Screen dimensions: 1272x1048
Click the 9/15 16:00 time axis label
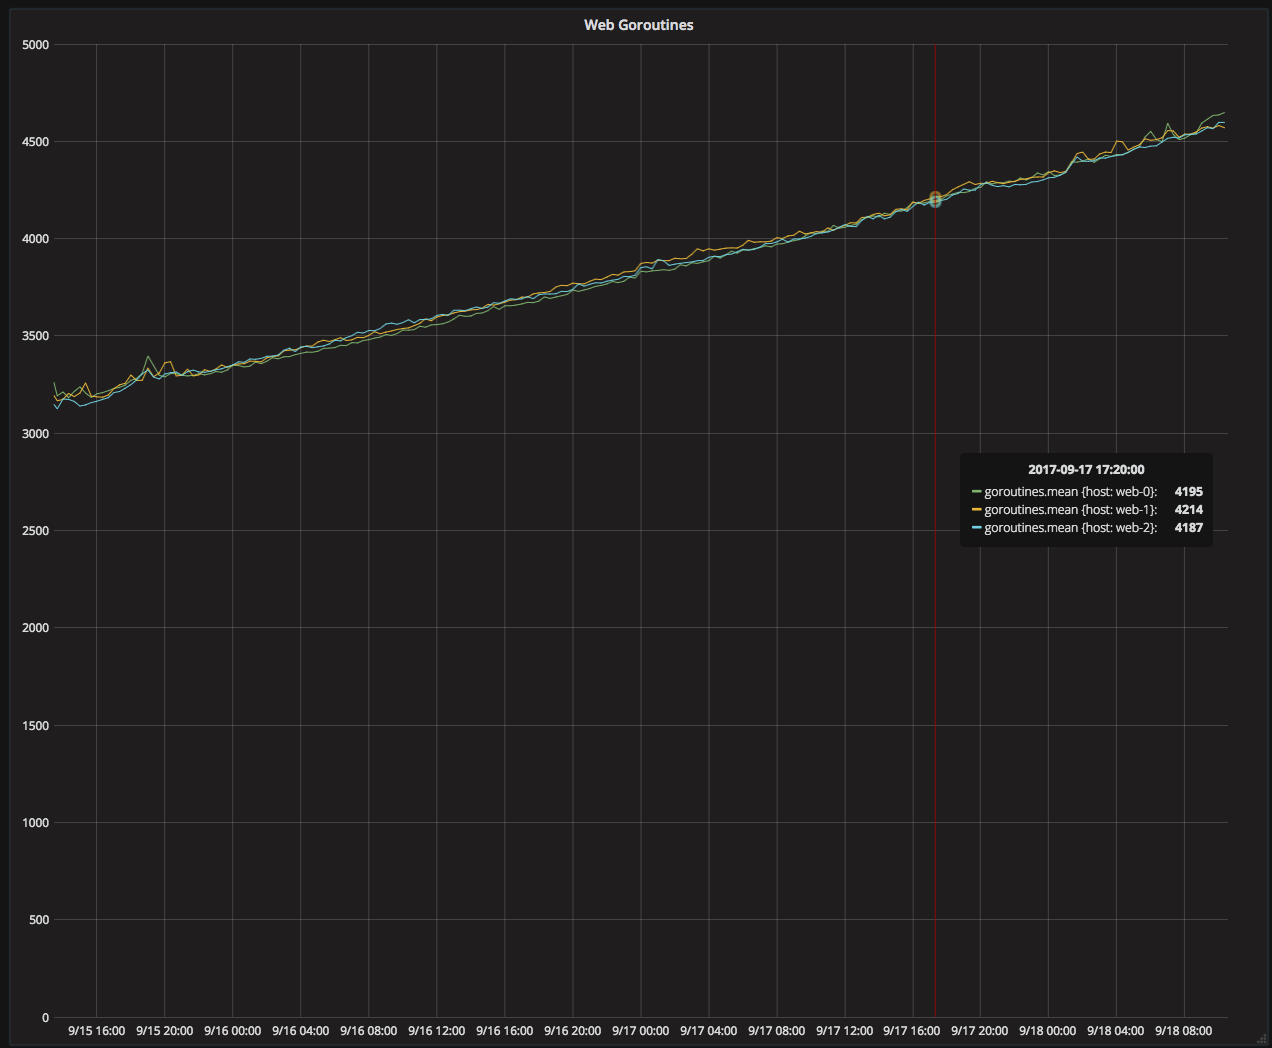click(x=95, y=1030)
